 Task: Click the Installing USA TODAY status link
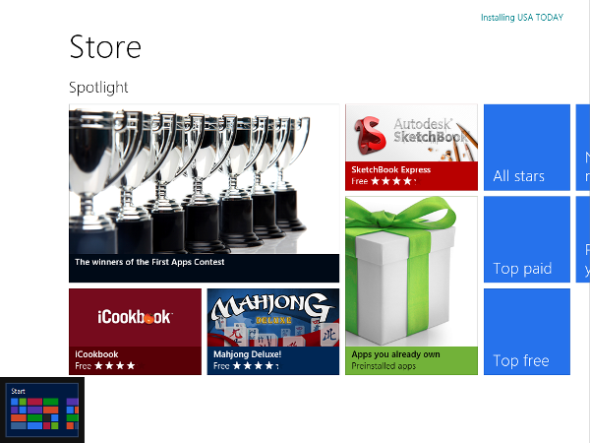[522, 17]
